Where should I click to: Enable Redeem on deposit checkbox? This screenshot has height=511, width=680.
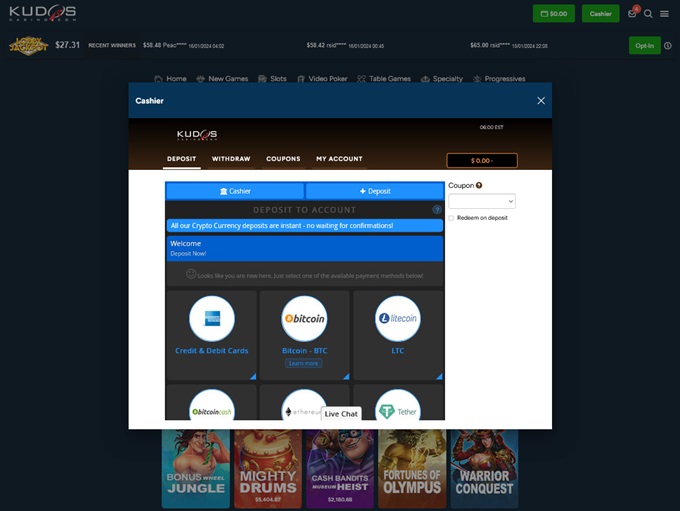(451, 217)
